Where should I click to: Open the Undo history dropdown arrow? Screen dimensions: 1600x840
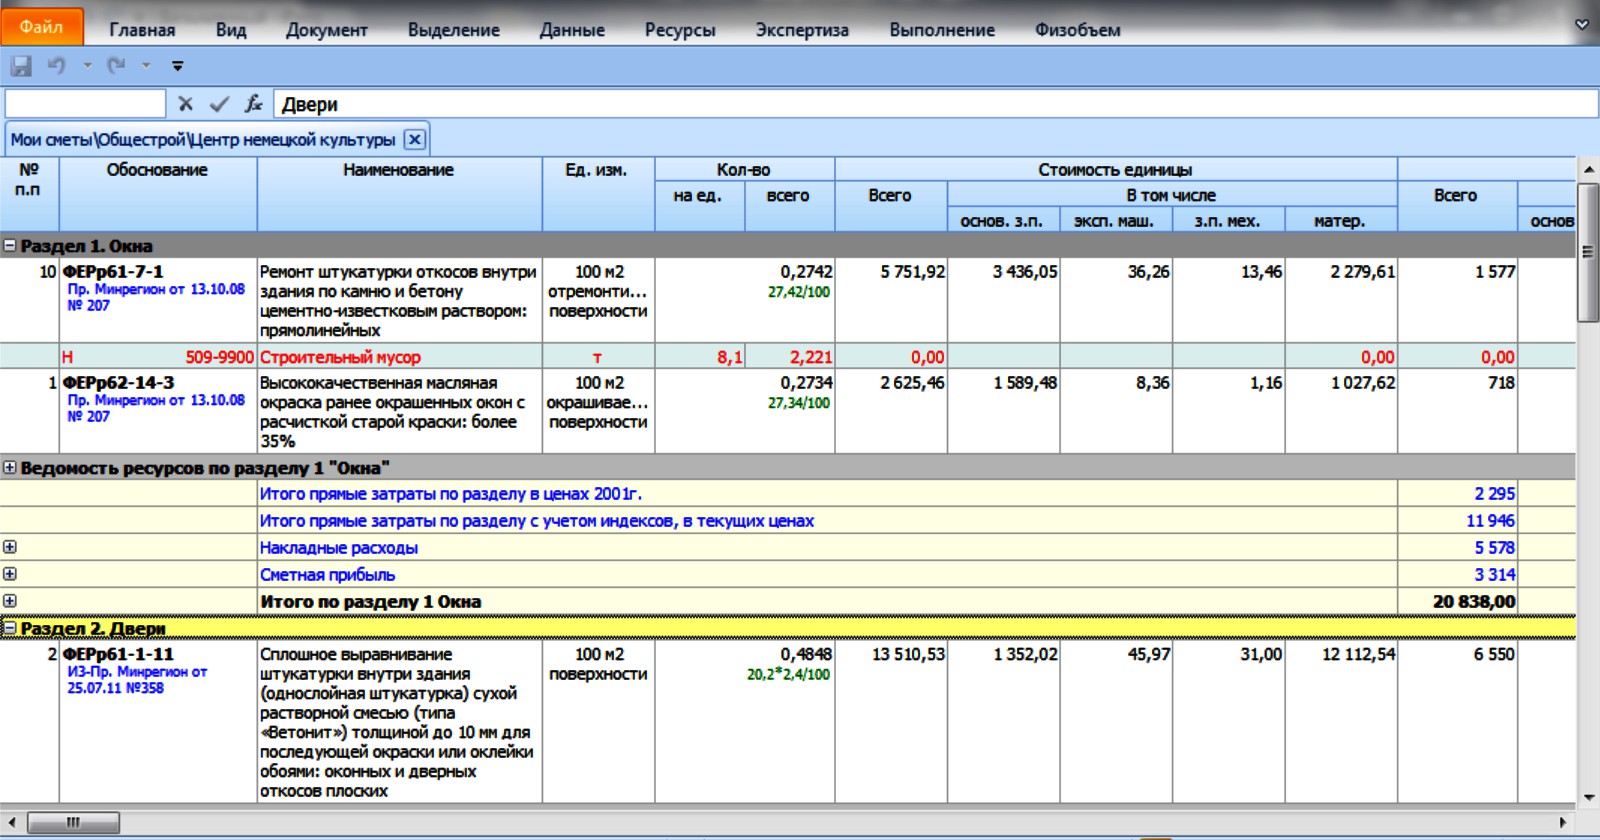click(x=88, y=66)
